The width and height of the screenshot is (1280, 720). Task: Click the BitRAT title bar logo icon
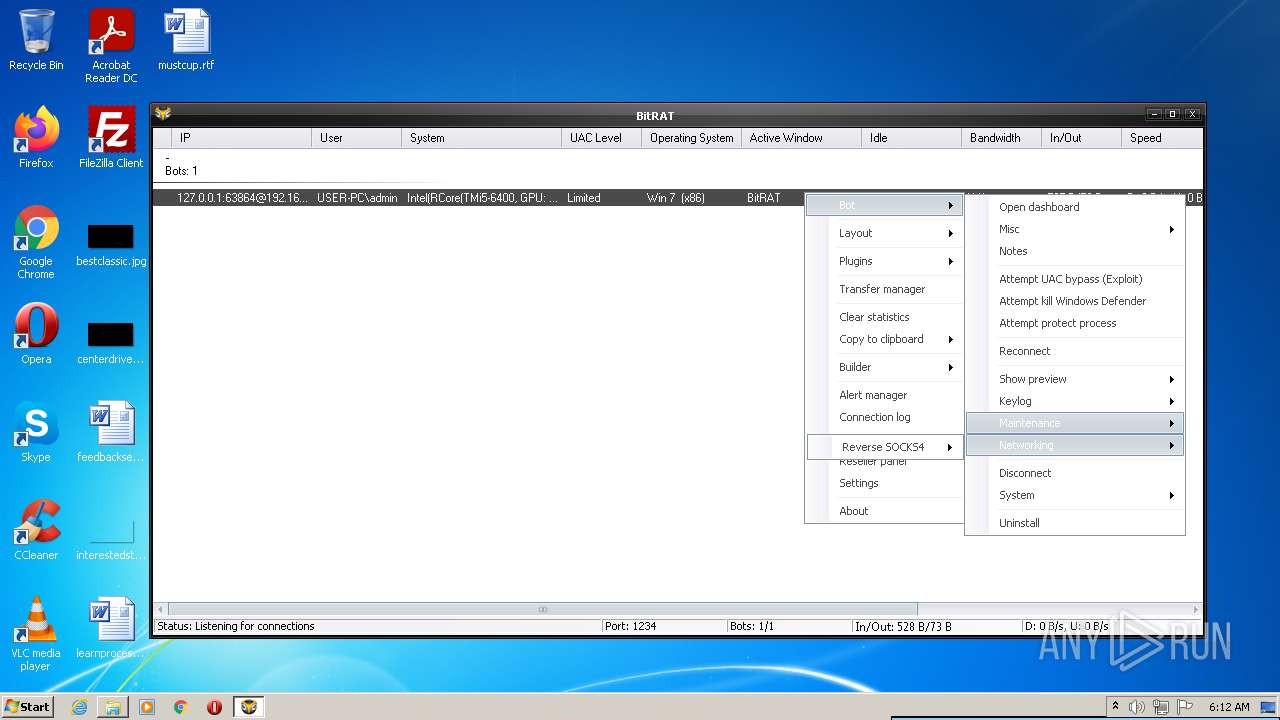point(163,114)
